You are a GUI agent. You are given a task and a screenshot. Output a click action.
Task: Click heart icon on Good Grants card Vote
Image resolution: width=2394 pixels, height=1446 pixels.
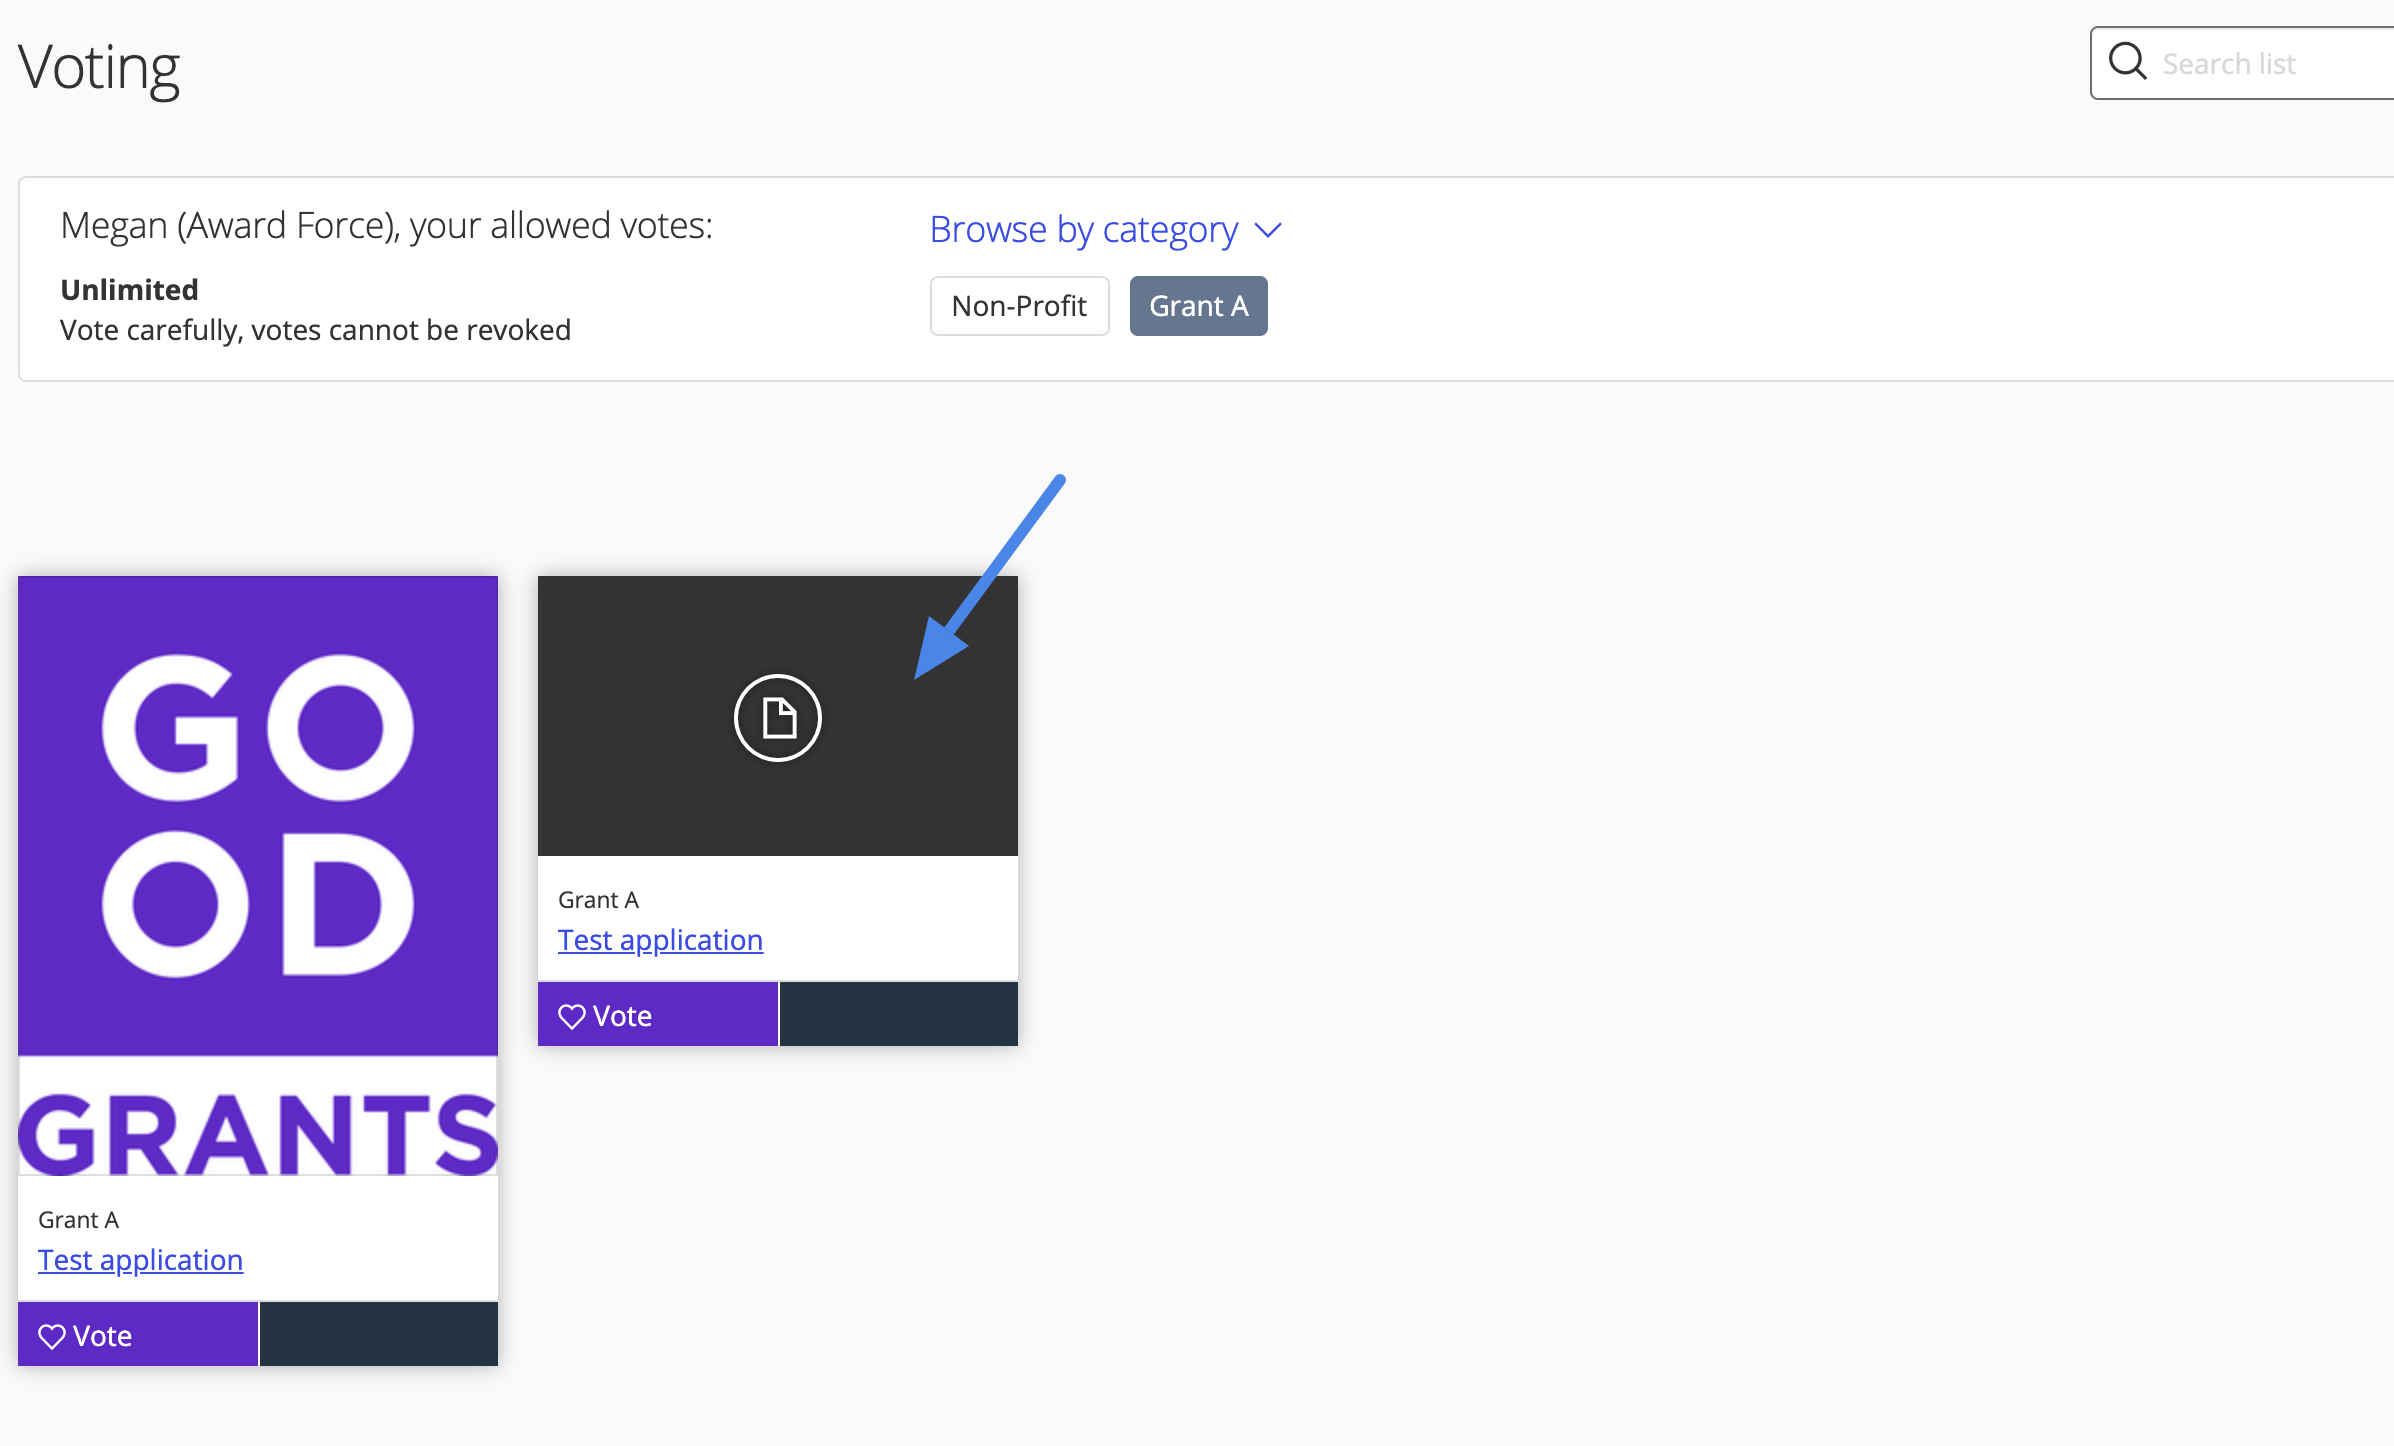click(x=52, y=1336)
